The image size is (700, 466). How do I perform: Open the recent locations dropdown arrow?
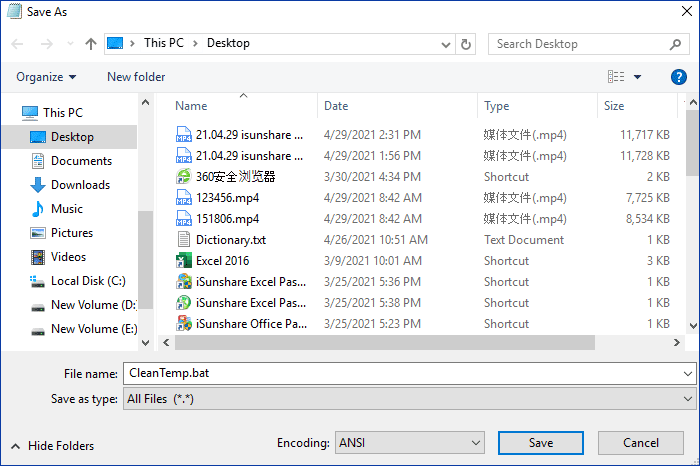(70, 44)
